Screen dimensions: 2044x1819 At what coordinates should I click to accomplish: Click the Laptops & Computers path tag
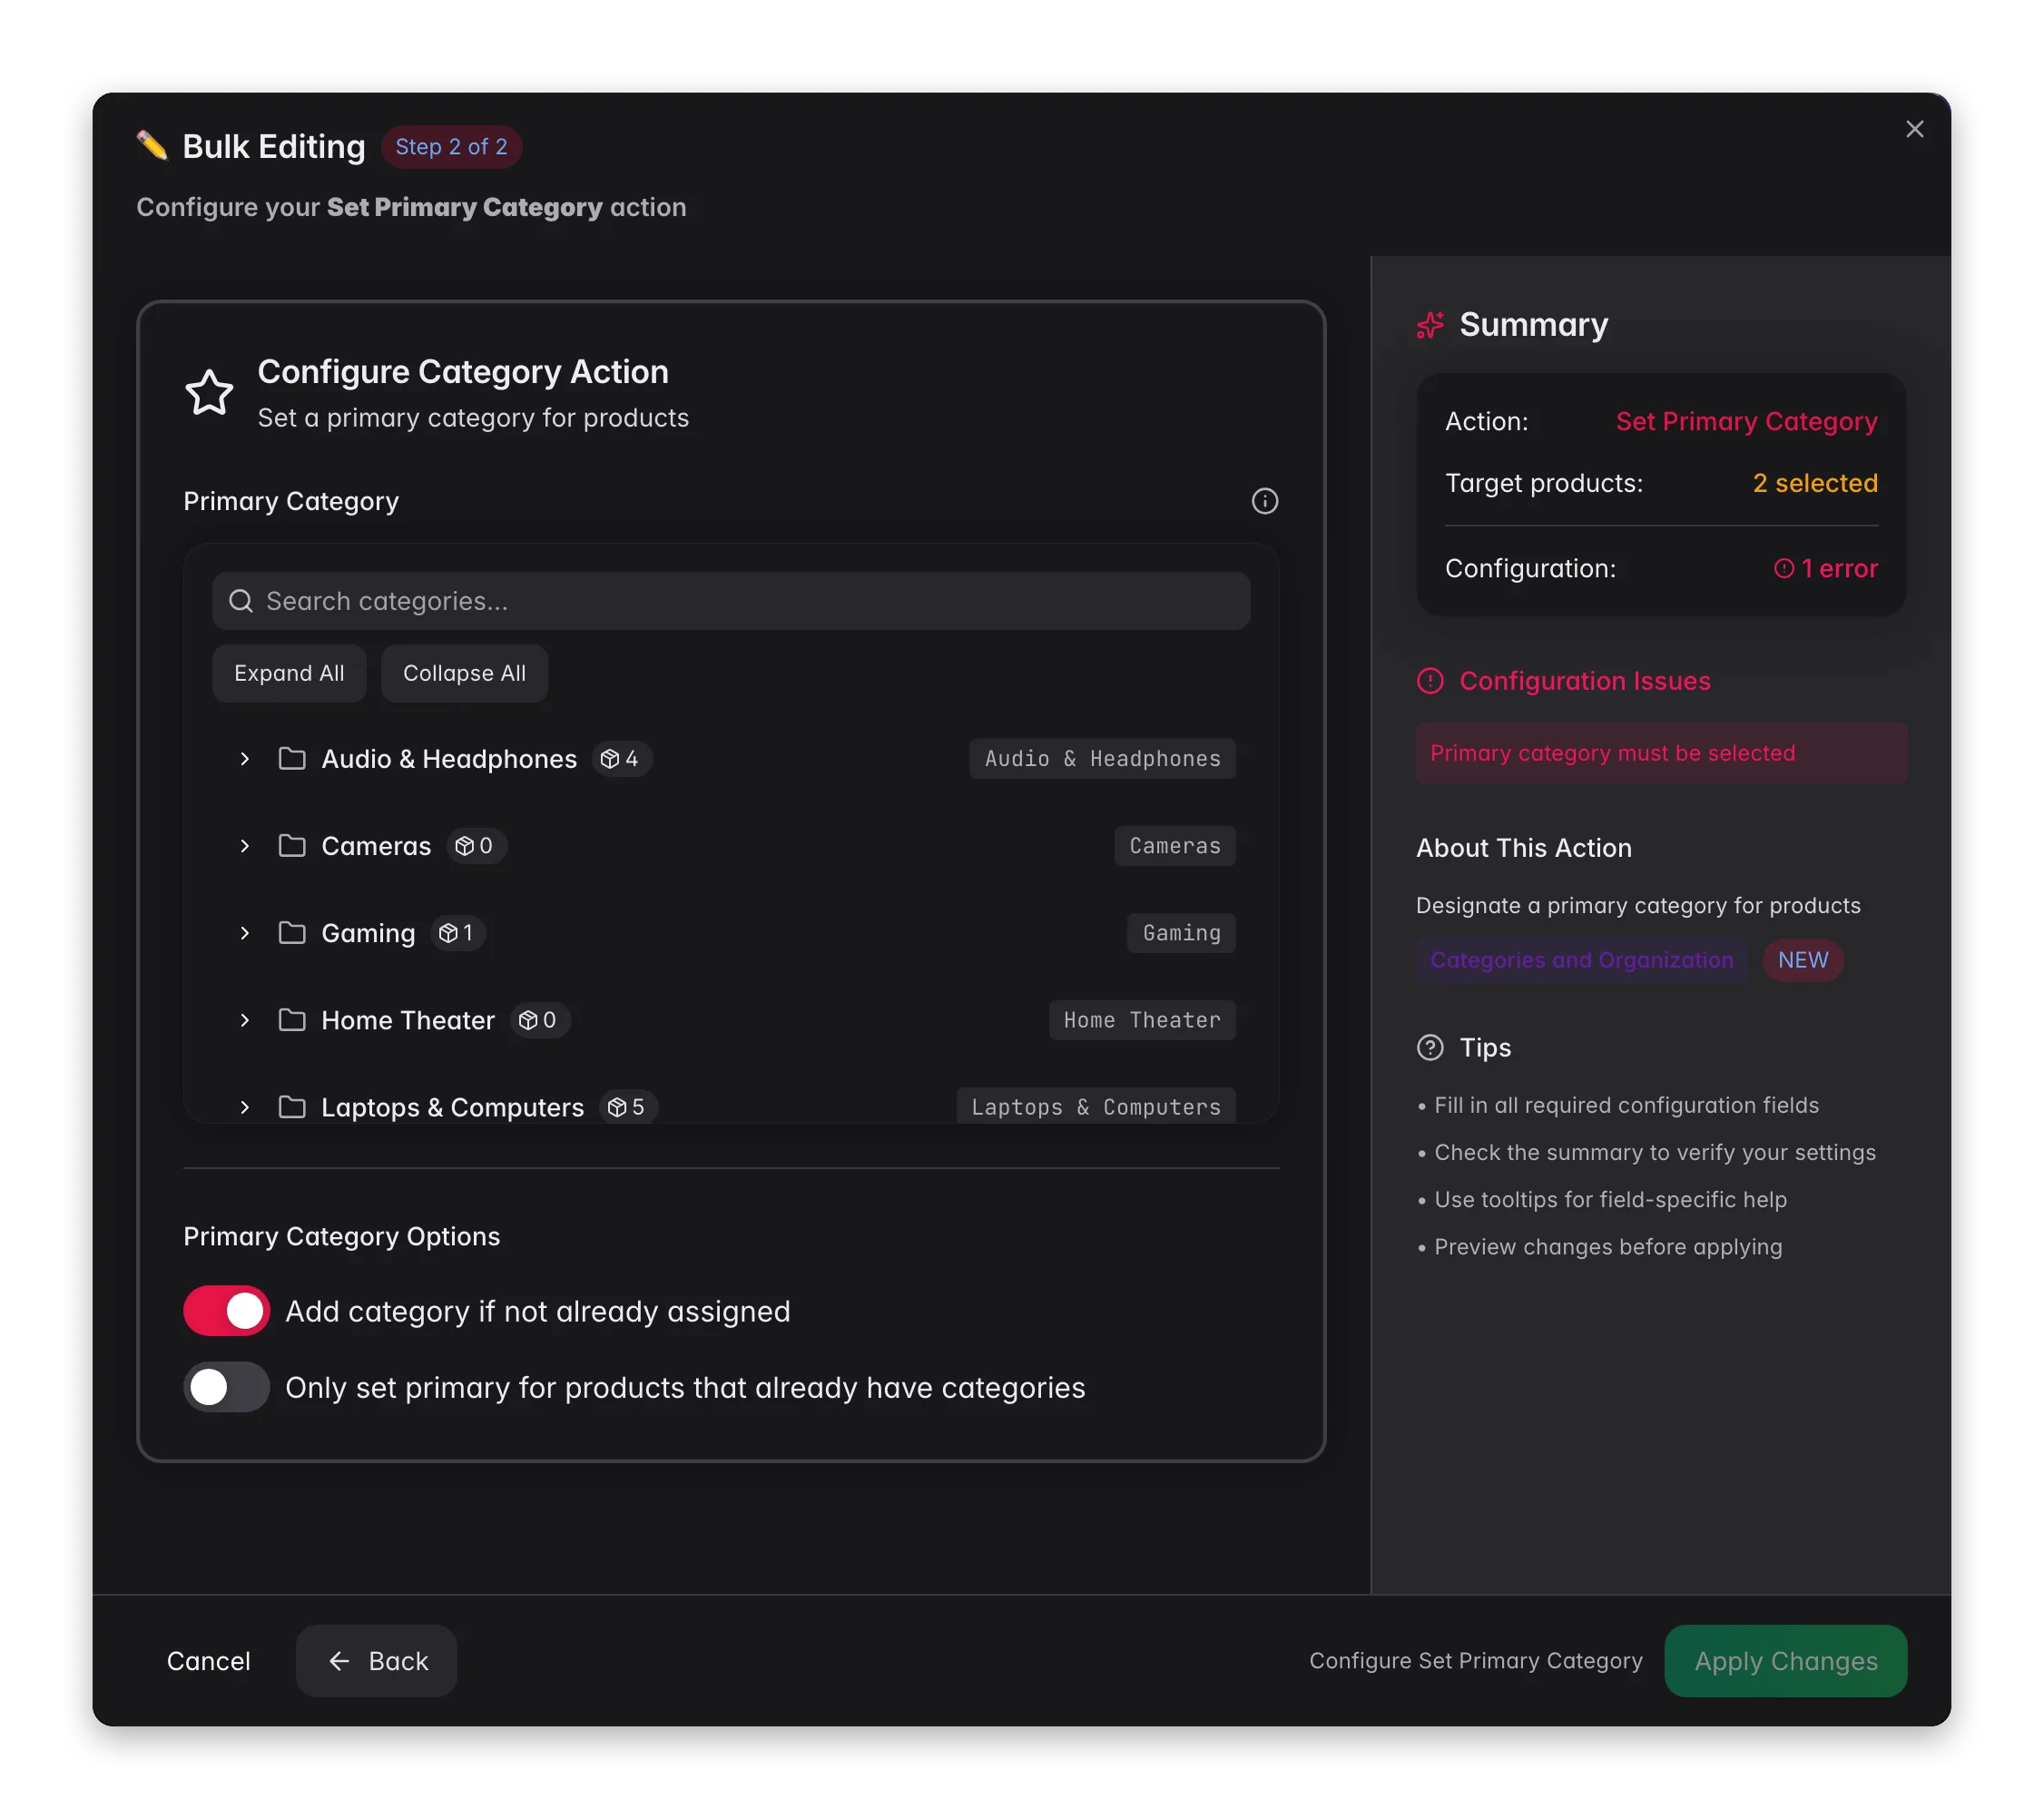1096,1106
